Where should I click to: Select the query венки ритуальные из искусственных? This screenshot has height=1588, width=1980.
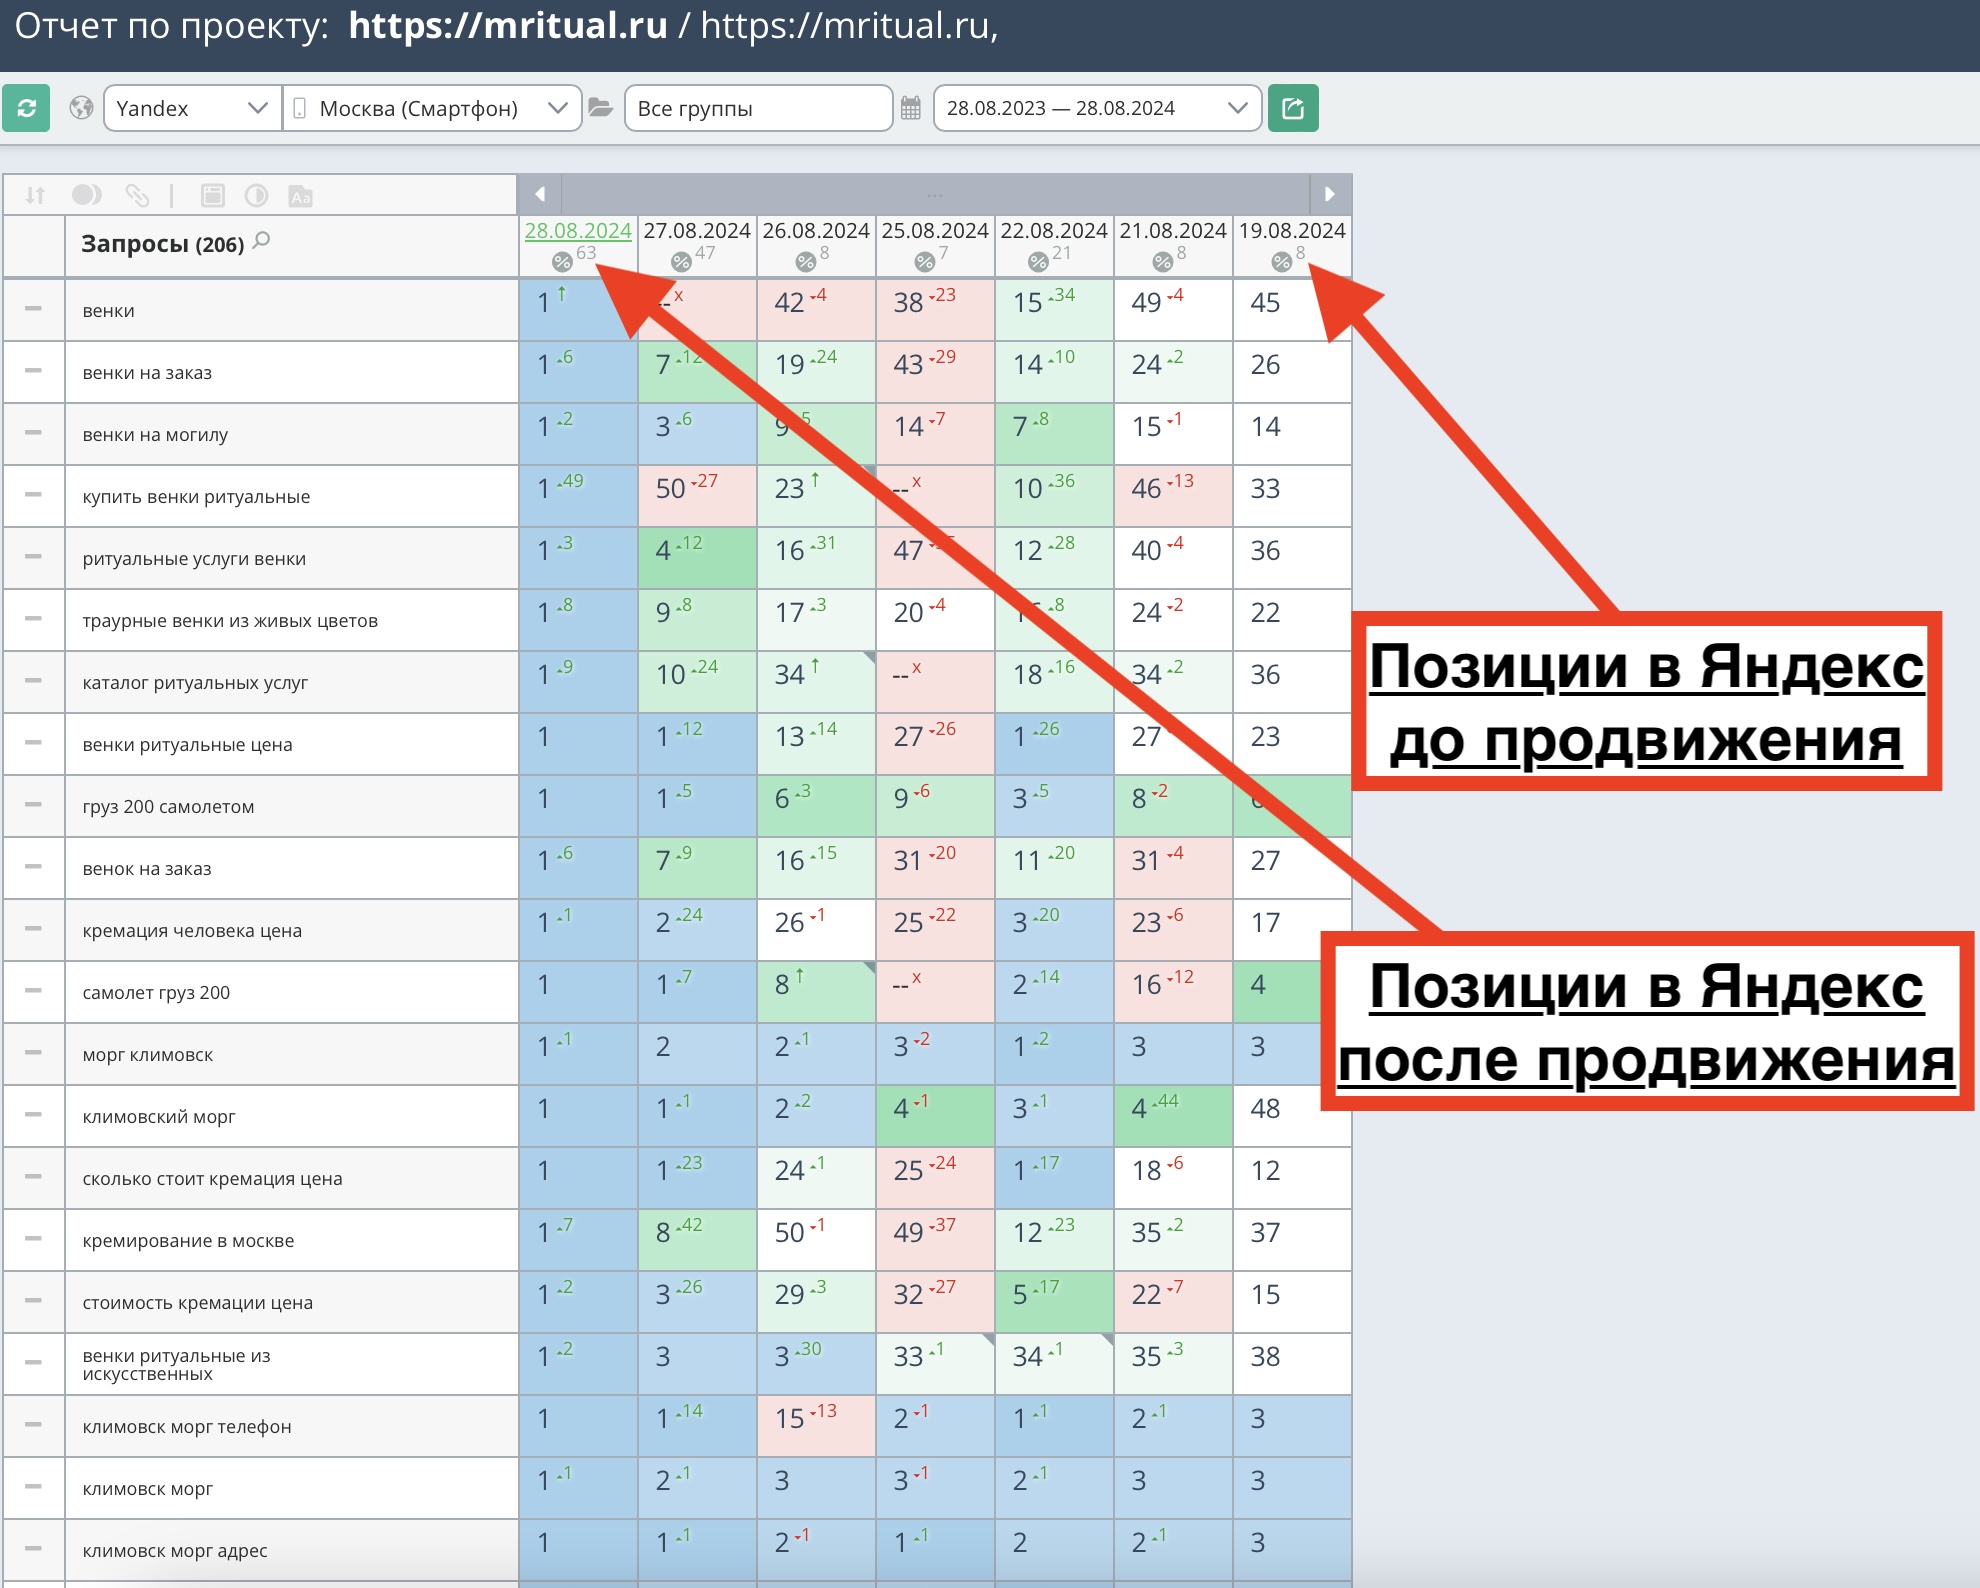click(176, 1365)
